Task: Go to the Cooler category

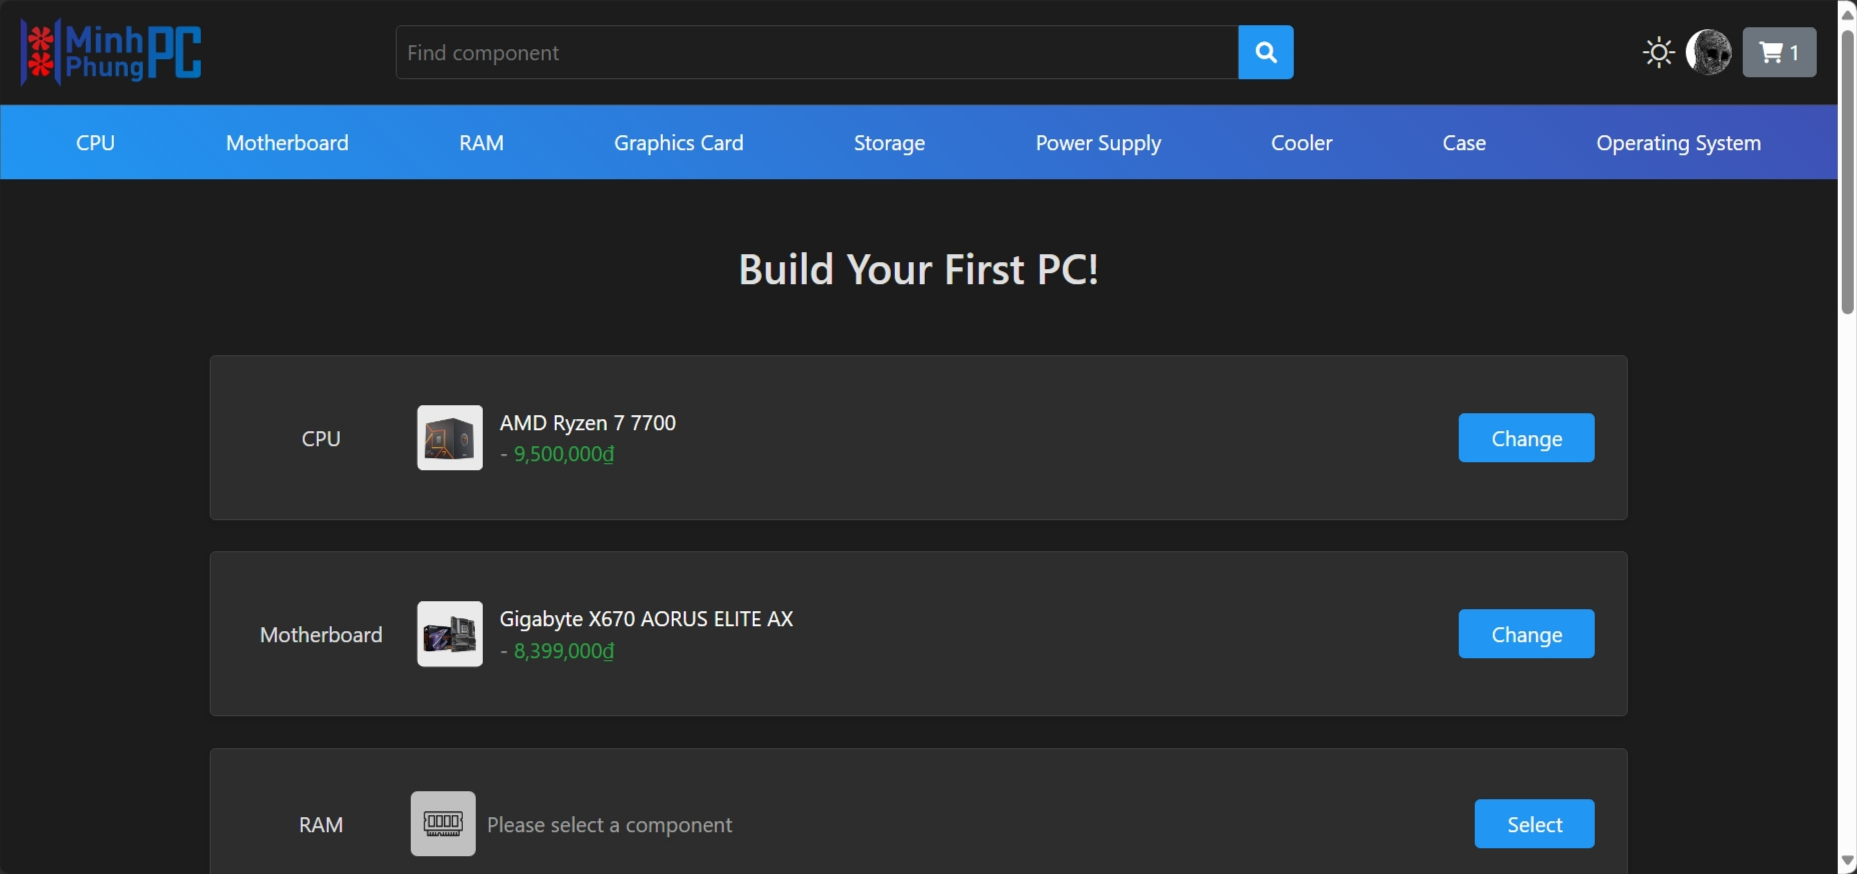Action: click(x=1301, y=143)
